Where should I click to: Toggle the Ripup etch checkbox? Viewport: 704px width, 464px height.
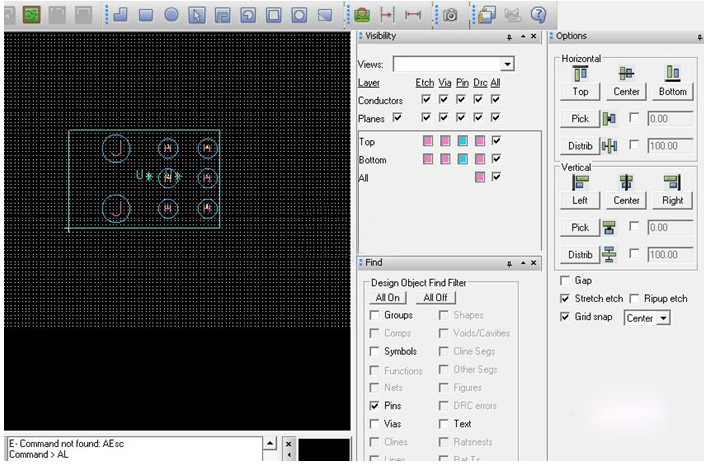635,299
